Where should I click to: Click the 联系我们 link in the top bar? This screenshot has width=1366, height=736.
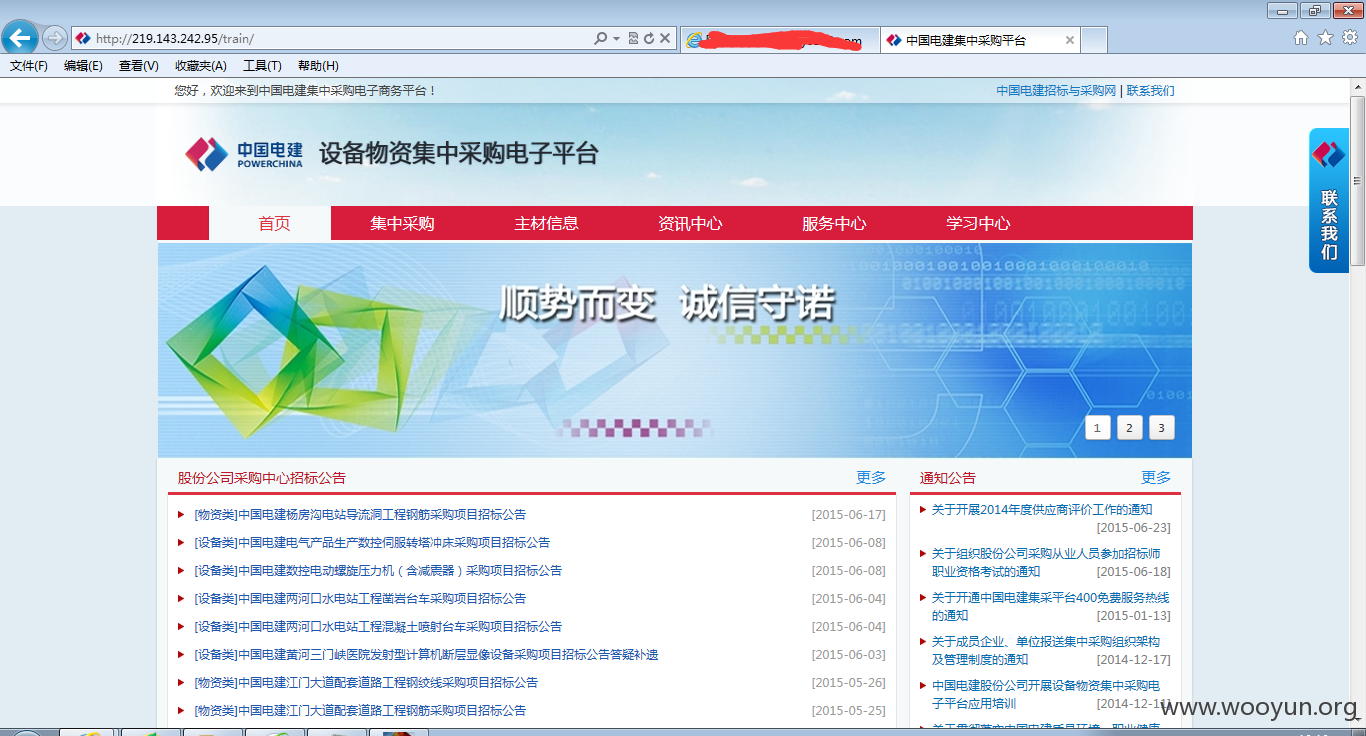coord(1151,91)
